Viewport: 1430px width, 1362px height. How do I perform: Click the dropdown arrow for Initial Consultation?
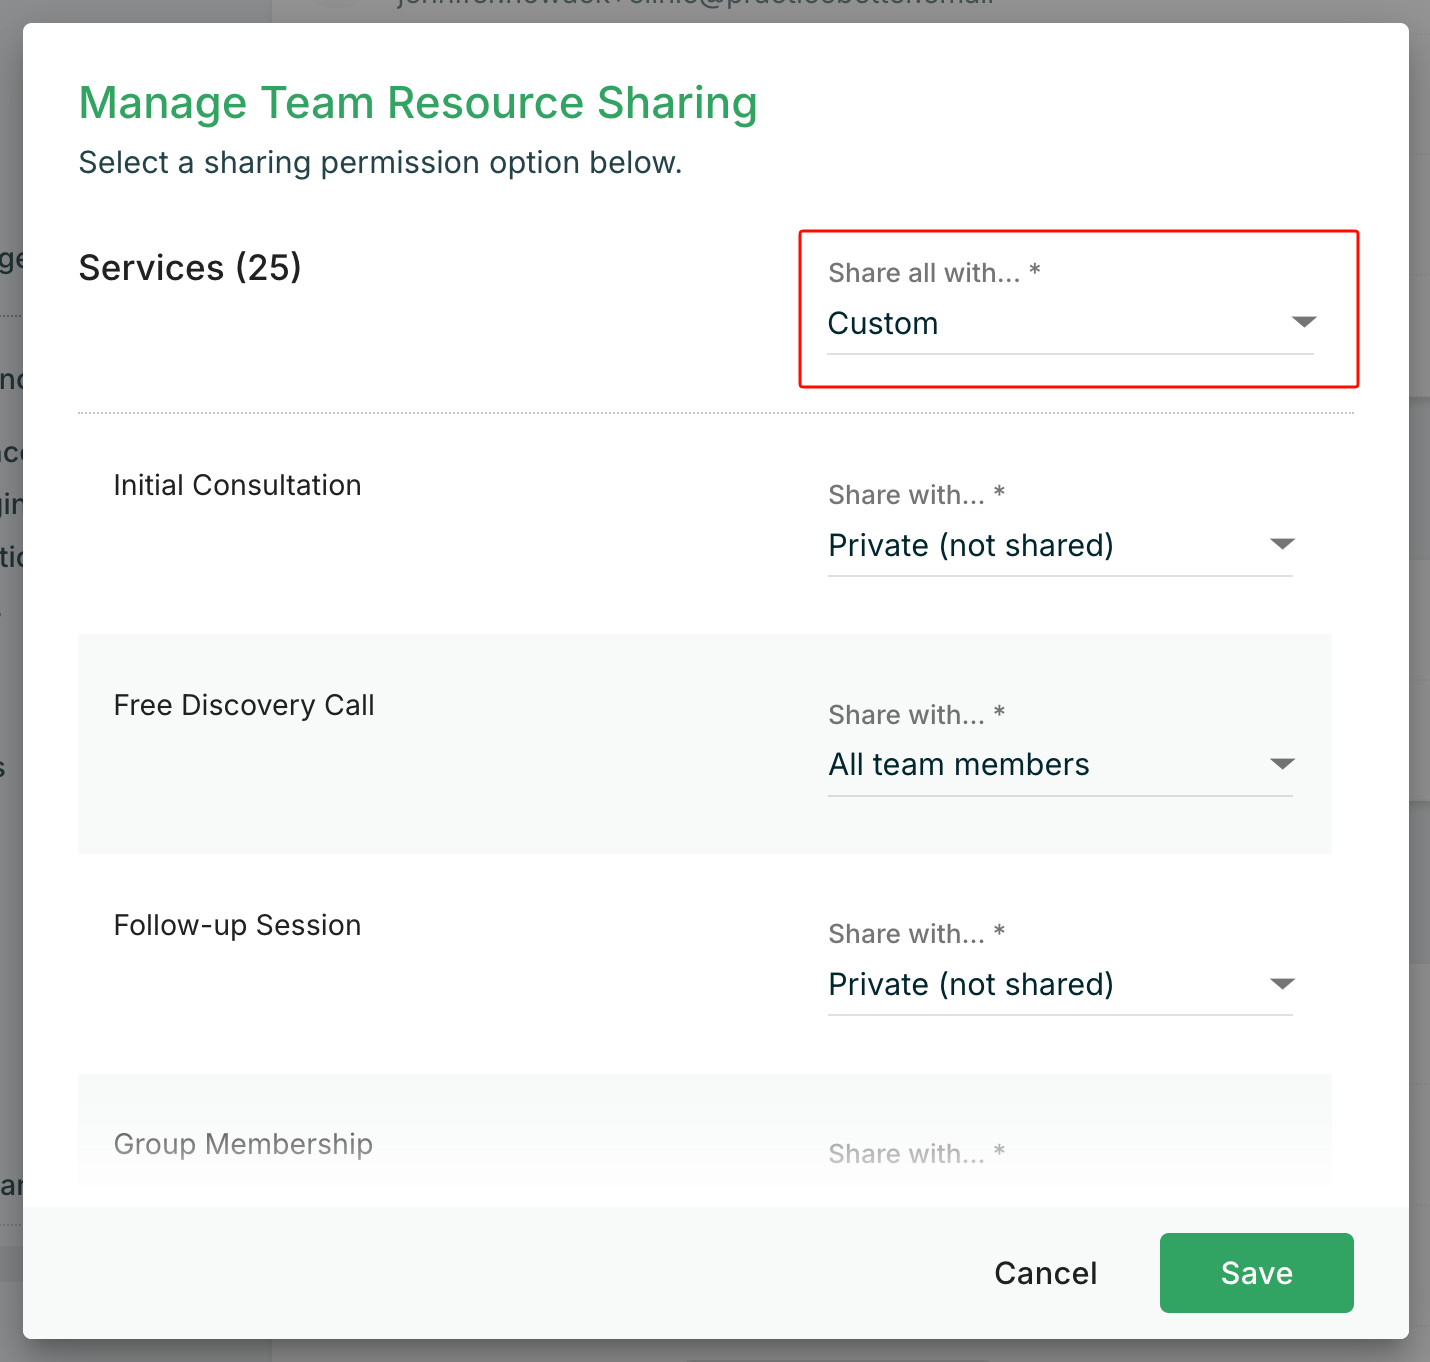[1282, 544]
